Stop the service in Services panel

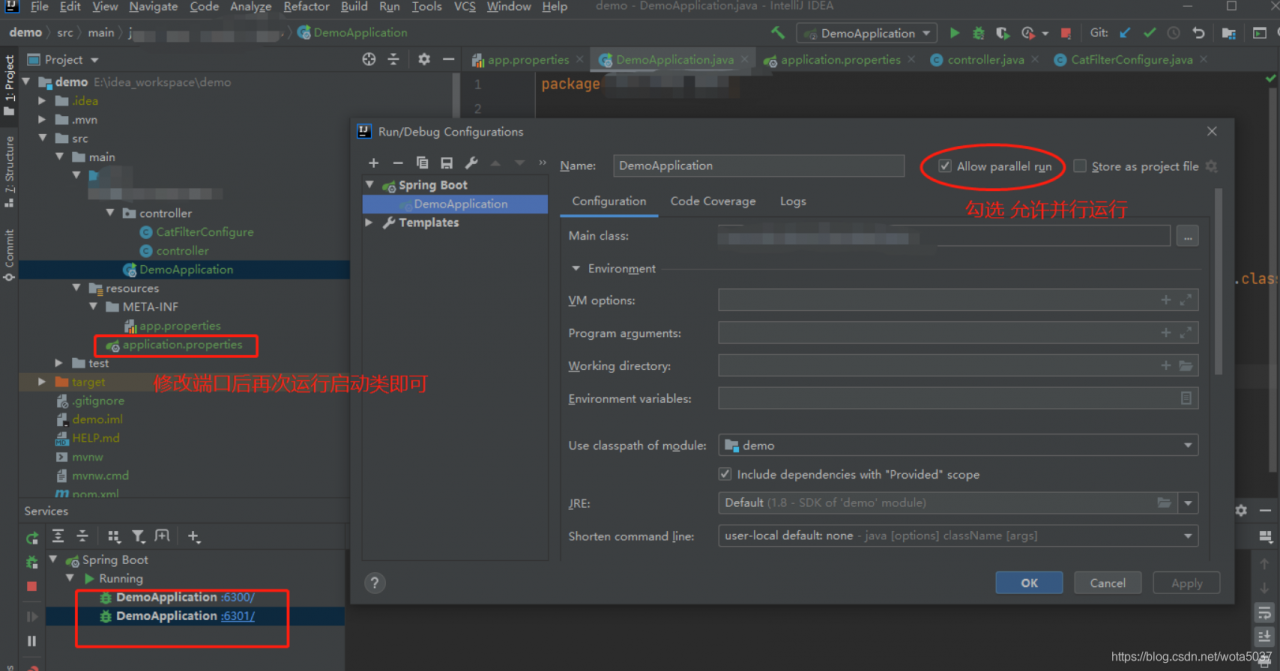click(32, 586)
